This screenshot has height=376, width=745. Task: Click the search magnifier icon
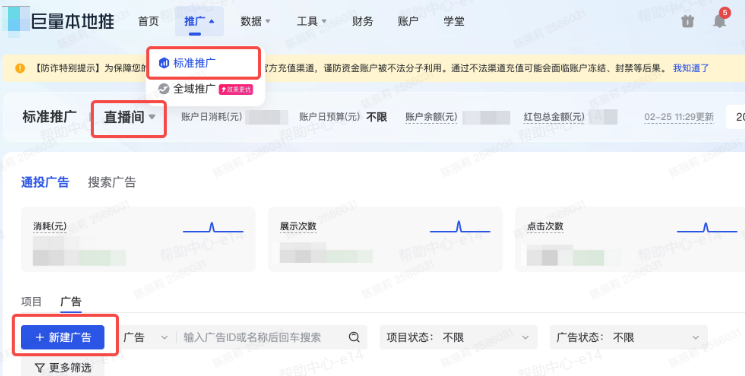pyautogui.click(x=354, y=337)
